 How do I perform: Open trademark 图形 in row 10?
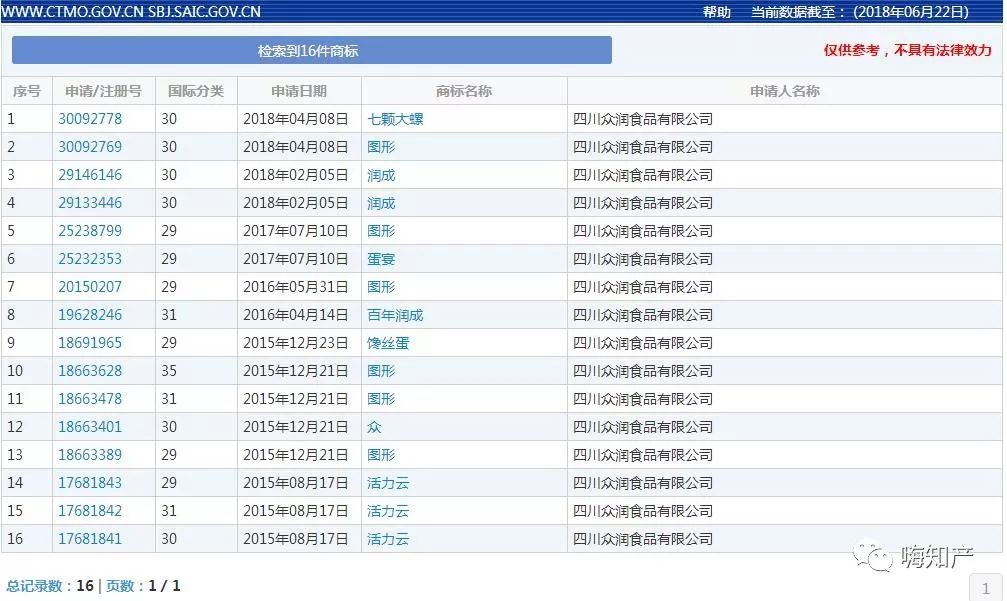[381, 370]
